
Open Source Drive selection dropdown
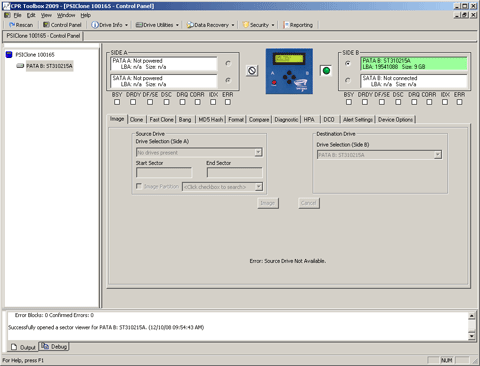258,152
